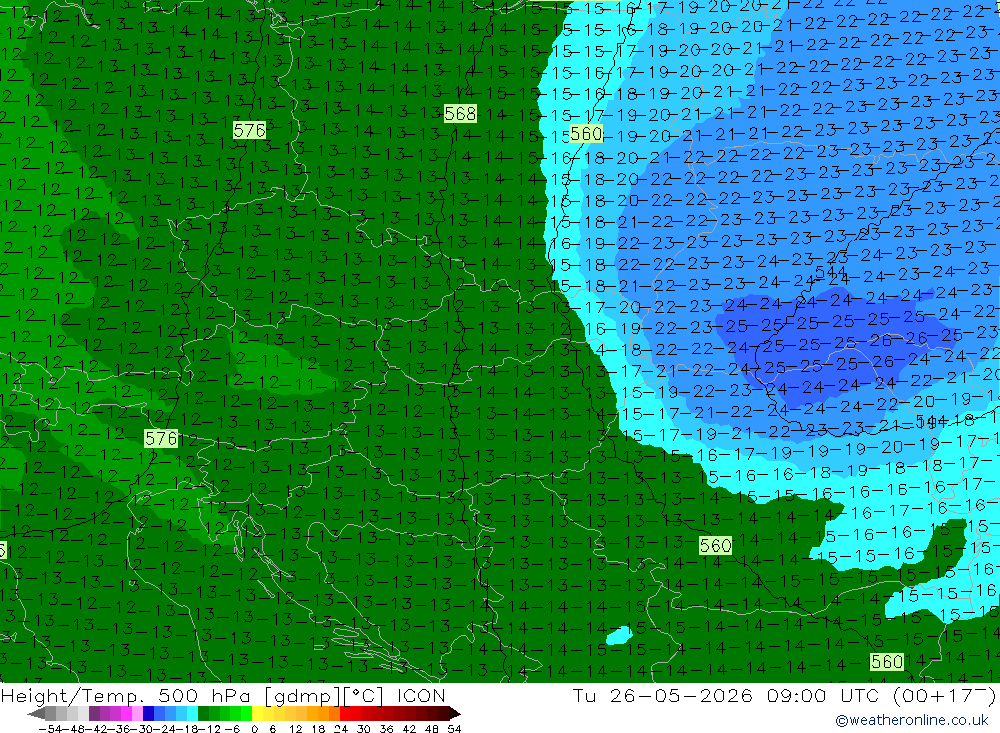Click the small isolated cyan patch in the green area

tap(619, 635)
